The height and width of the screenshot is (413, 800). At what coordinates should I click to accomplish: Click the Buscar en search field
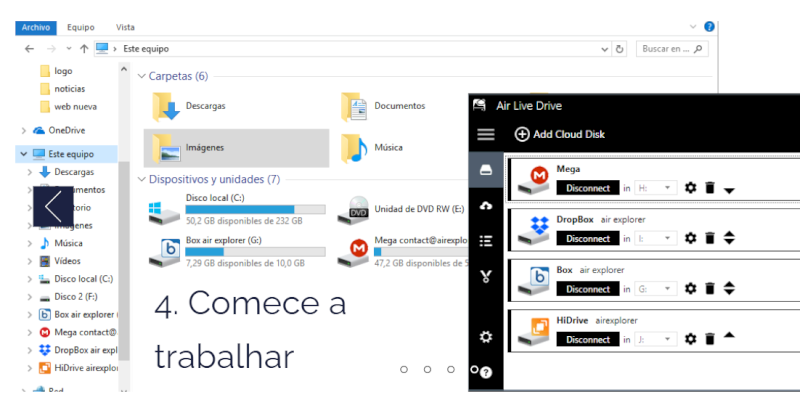(x=672, y=49)
